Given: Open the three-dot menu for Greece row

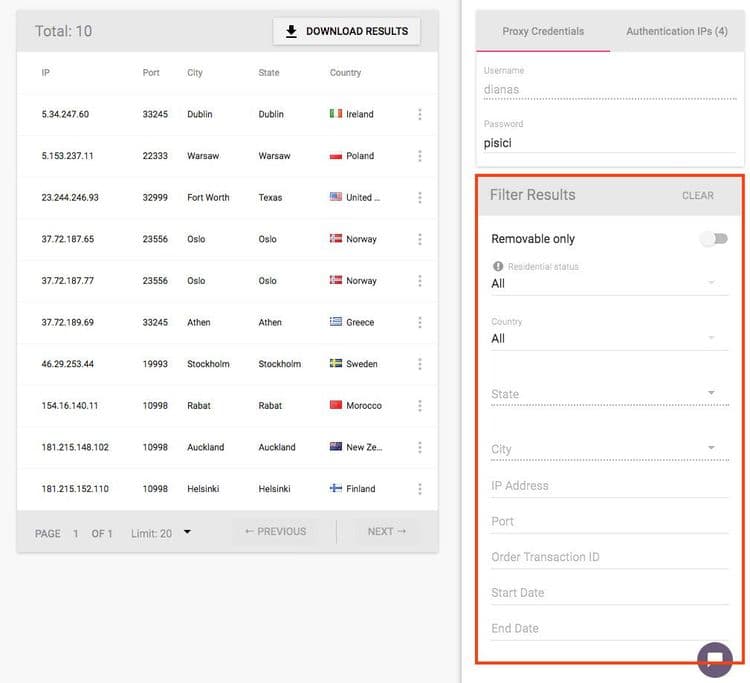Looking at the screenshot, I should (x=419, y=323).
